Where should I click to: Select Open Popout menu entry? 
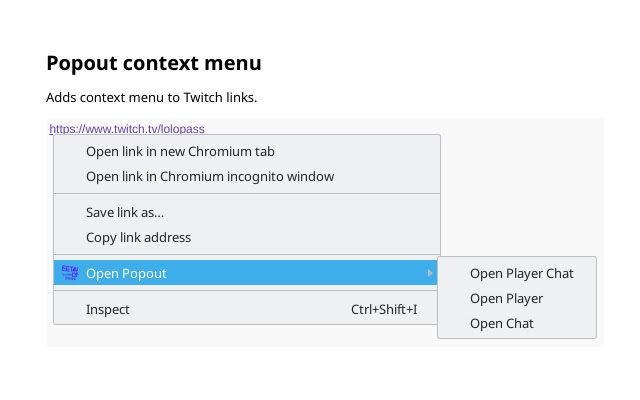point(126,274)
